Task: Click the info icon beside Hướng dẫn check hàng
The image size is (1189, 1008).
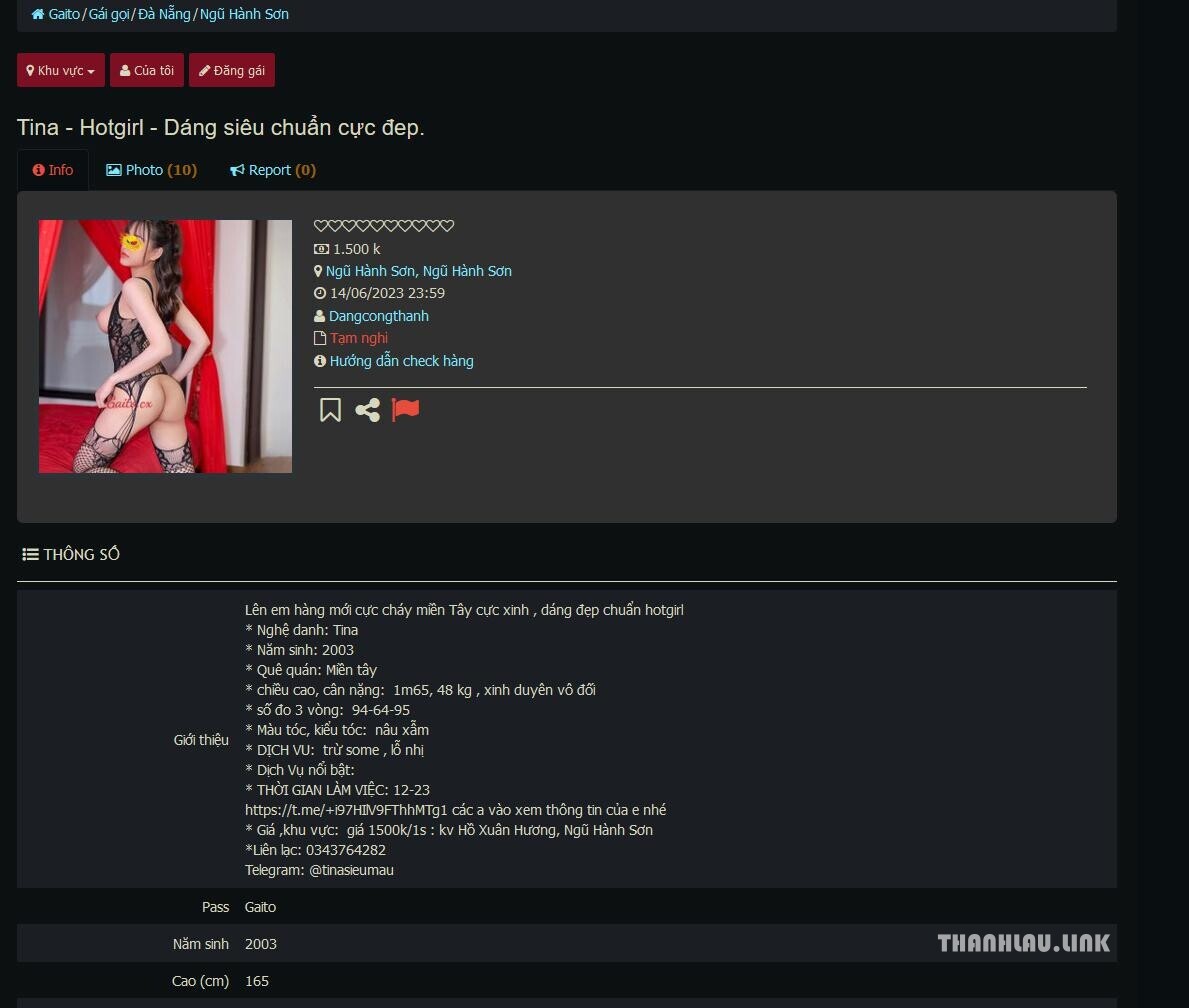Action: [x=320, y=361]
